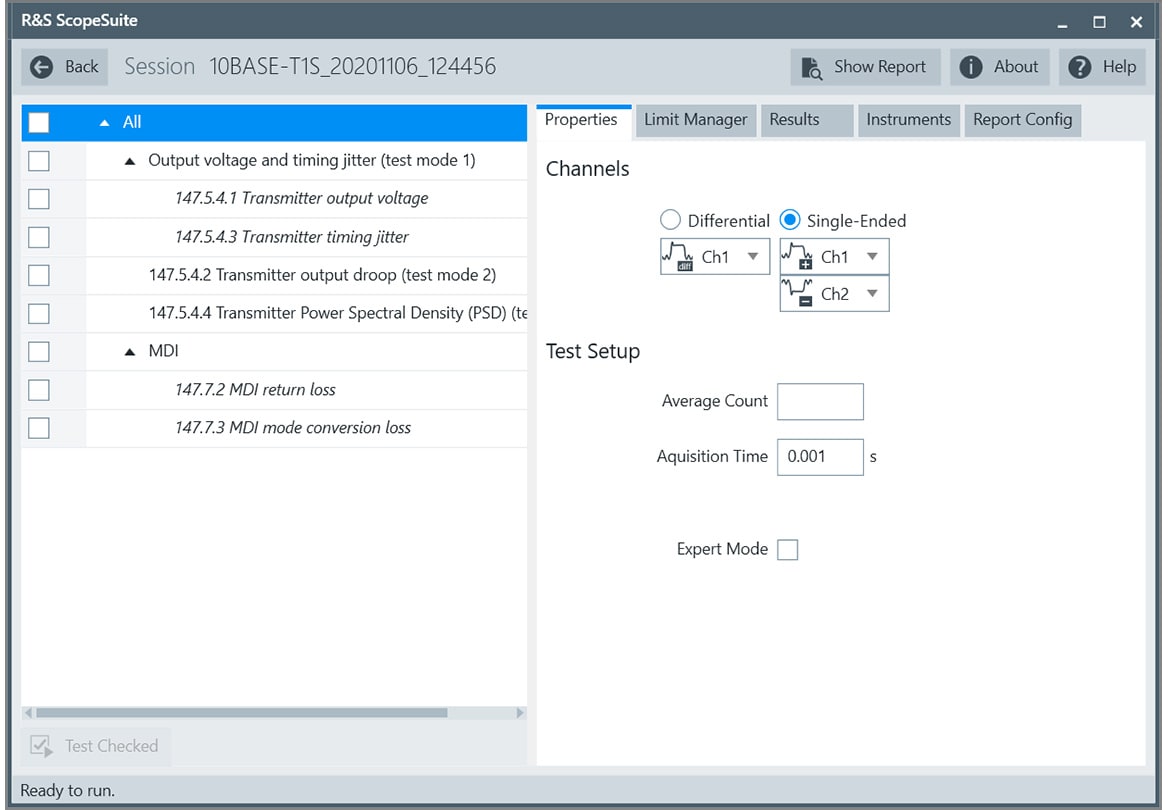Check 147.5.4.4 Transmitter Power Spectral Density box
Screen dimensions: 1168x810
(x=39, y=313)
